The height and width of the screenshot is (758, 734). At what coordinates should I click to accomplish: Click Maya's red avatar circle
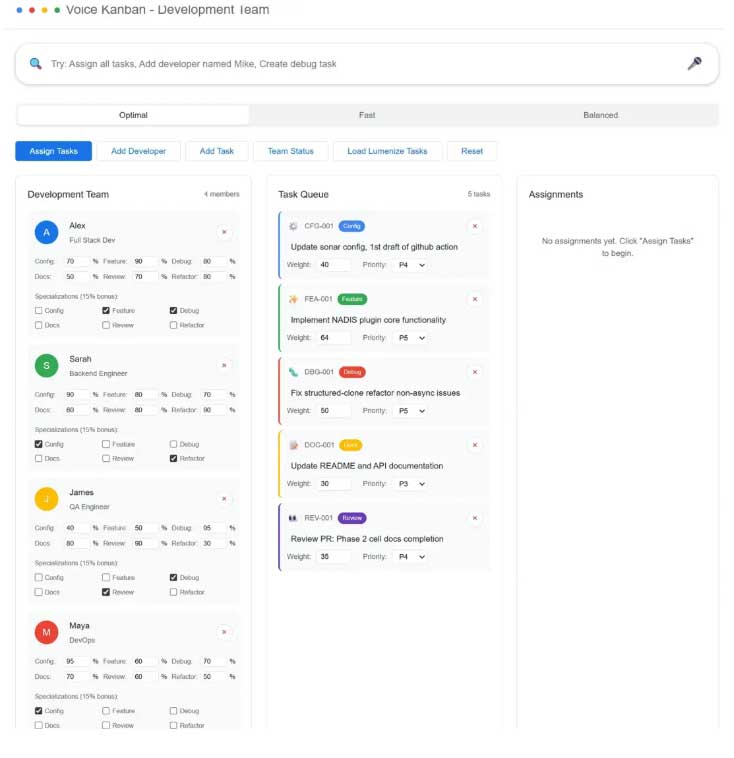(x=46, y=633)
